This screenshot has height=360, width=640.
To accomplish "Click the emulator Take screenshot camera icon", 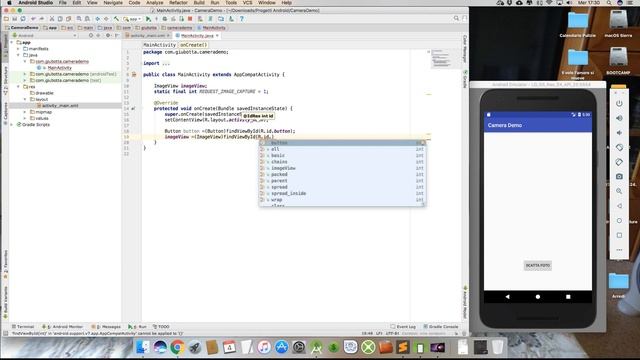I will tap(619, 176).
